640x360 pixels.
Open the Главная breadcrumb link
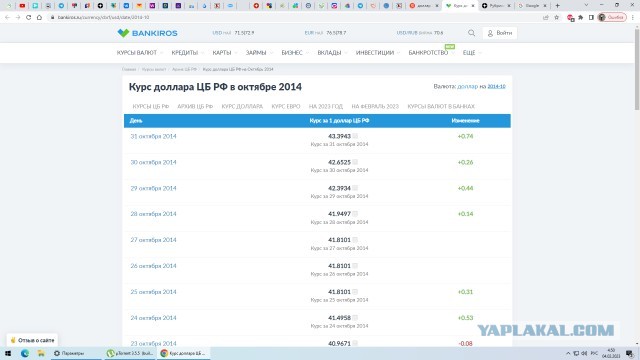pos(129,69)
